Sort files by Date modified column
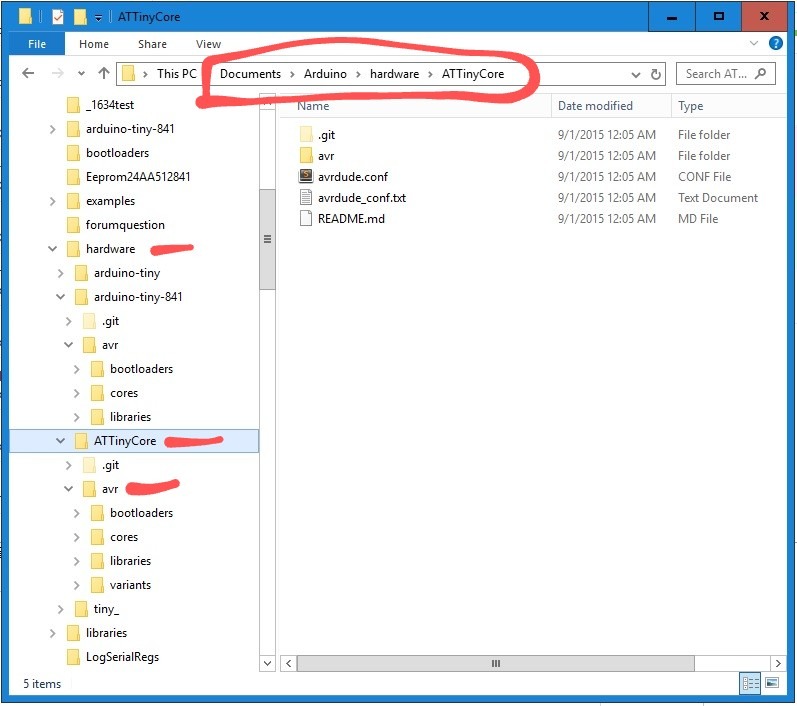Screen dimensions: 797x706 pyautogui.click(x=595, y=106)
